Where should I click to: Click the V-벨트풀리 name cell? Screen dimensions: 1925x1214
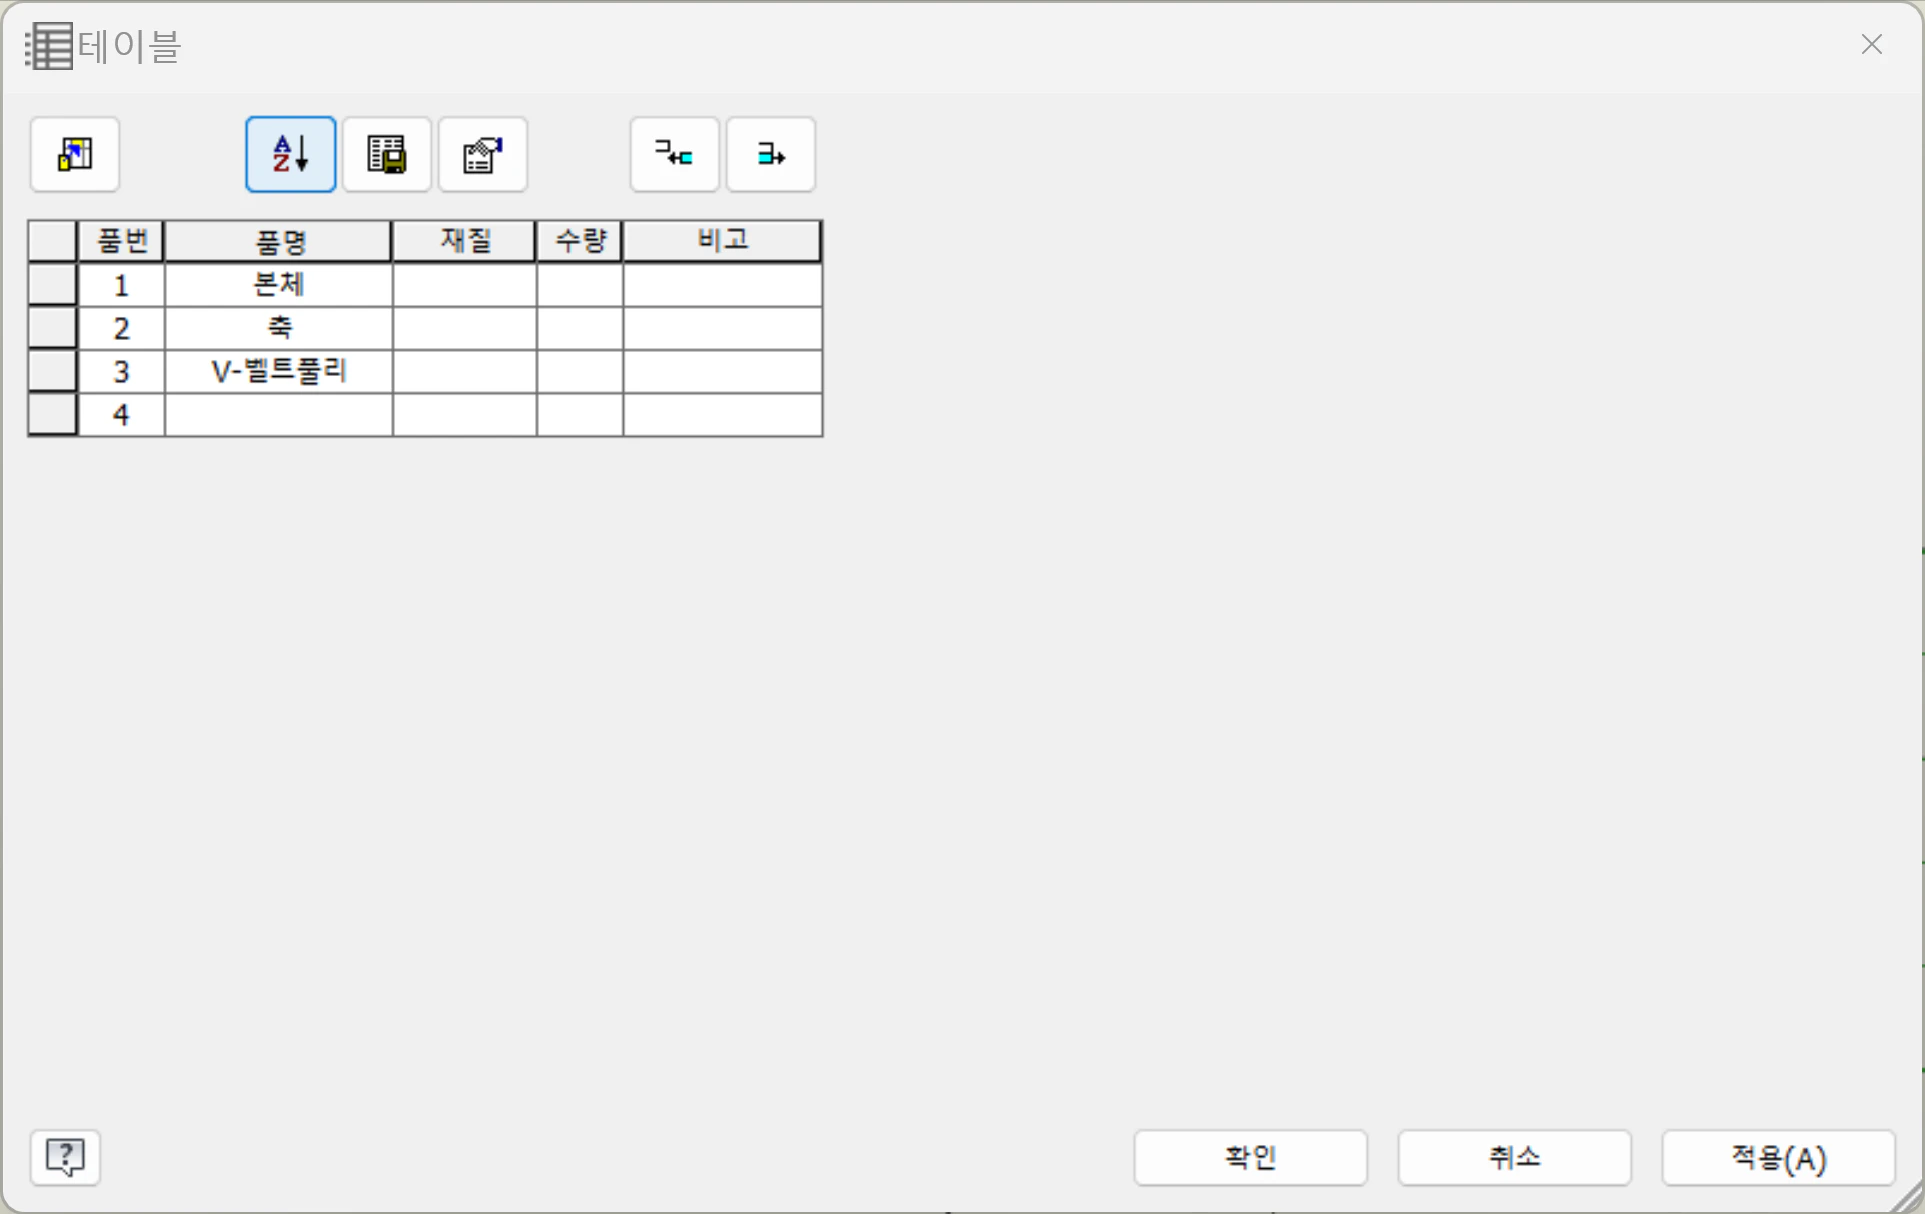[x=278, y=371]
